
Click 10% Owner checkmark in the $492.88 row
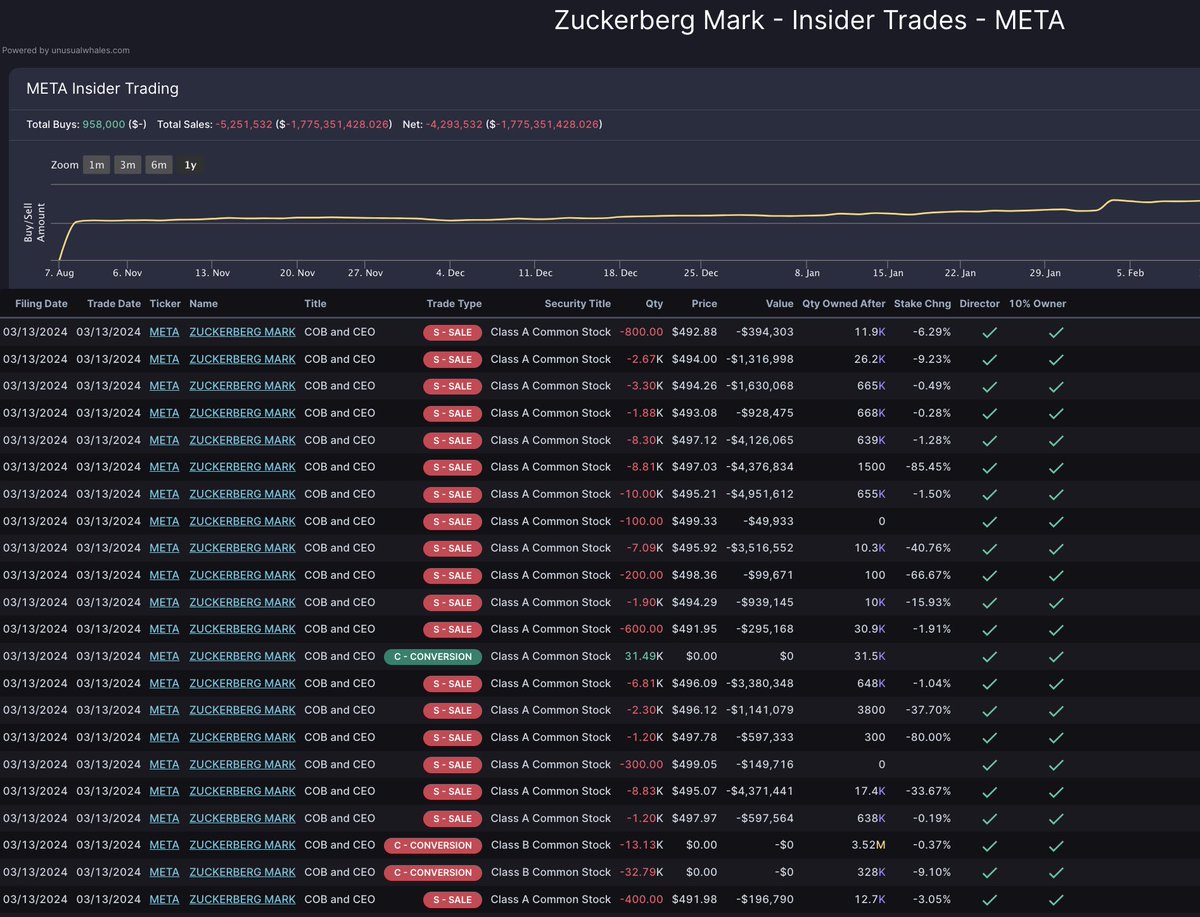[x=1056, y=332]
